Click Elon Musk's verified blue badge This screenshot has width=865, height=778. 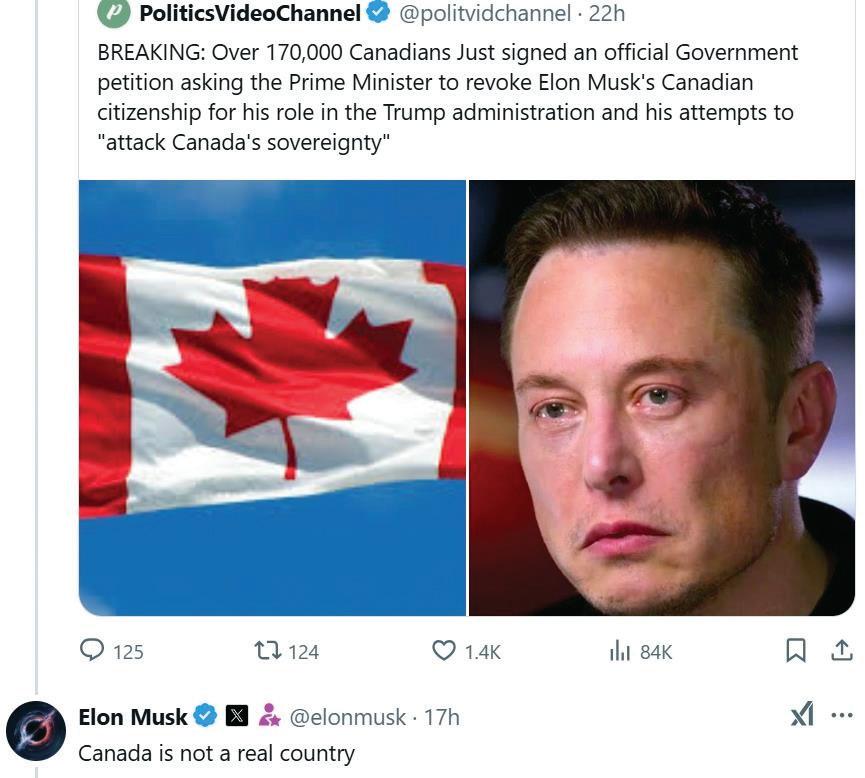pyautogui.click(x=205, y=716)
